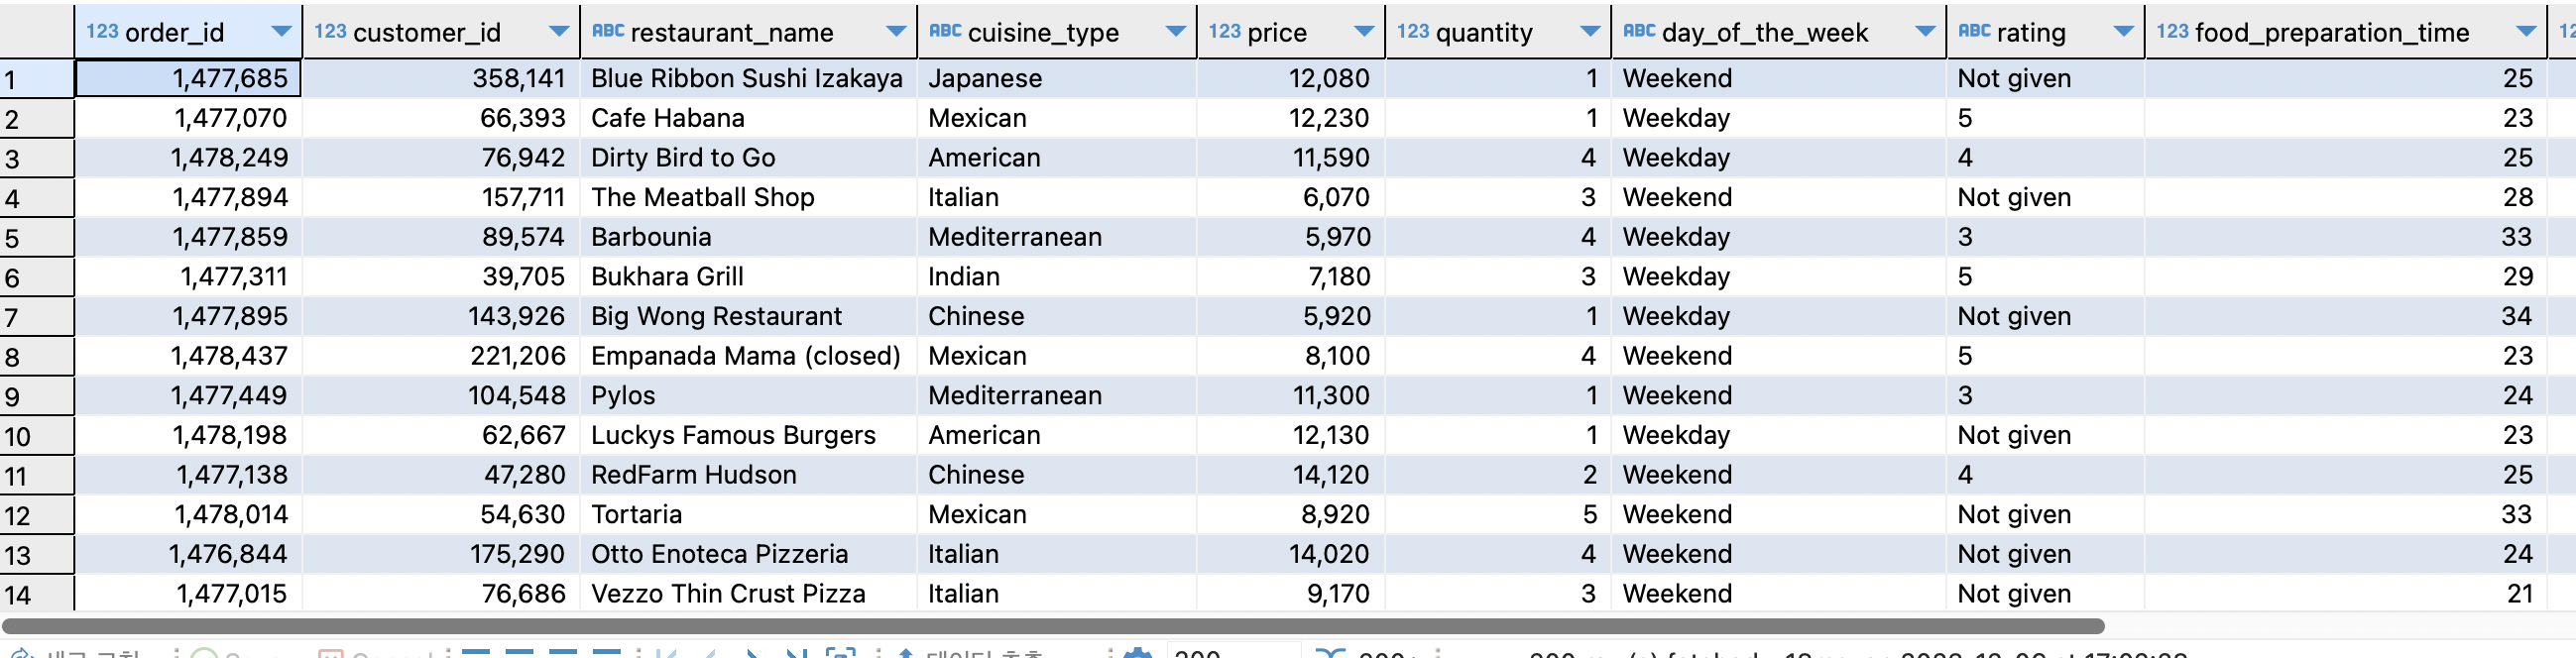The width and height of the screenshot is (2576, 658).
Task: Open the customer_id column filter arrow
Action: coord(559,32)
